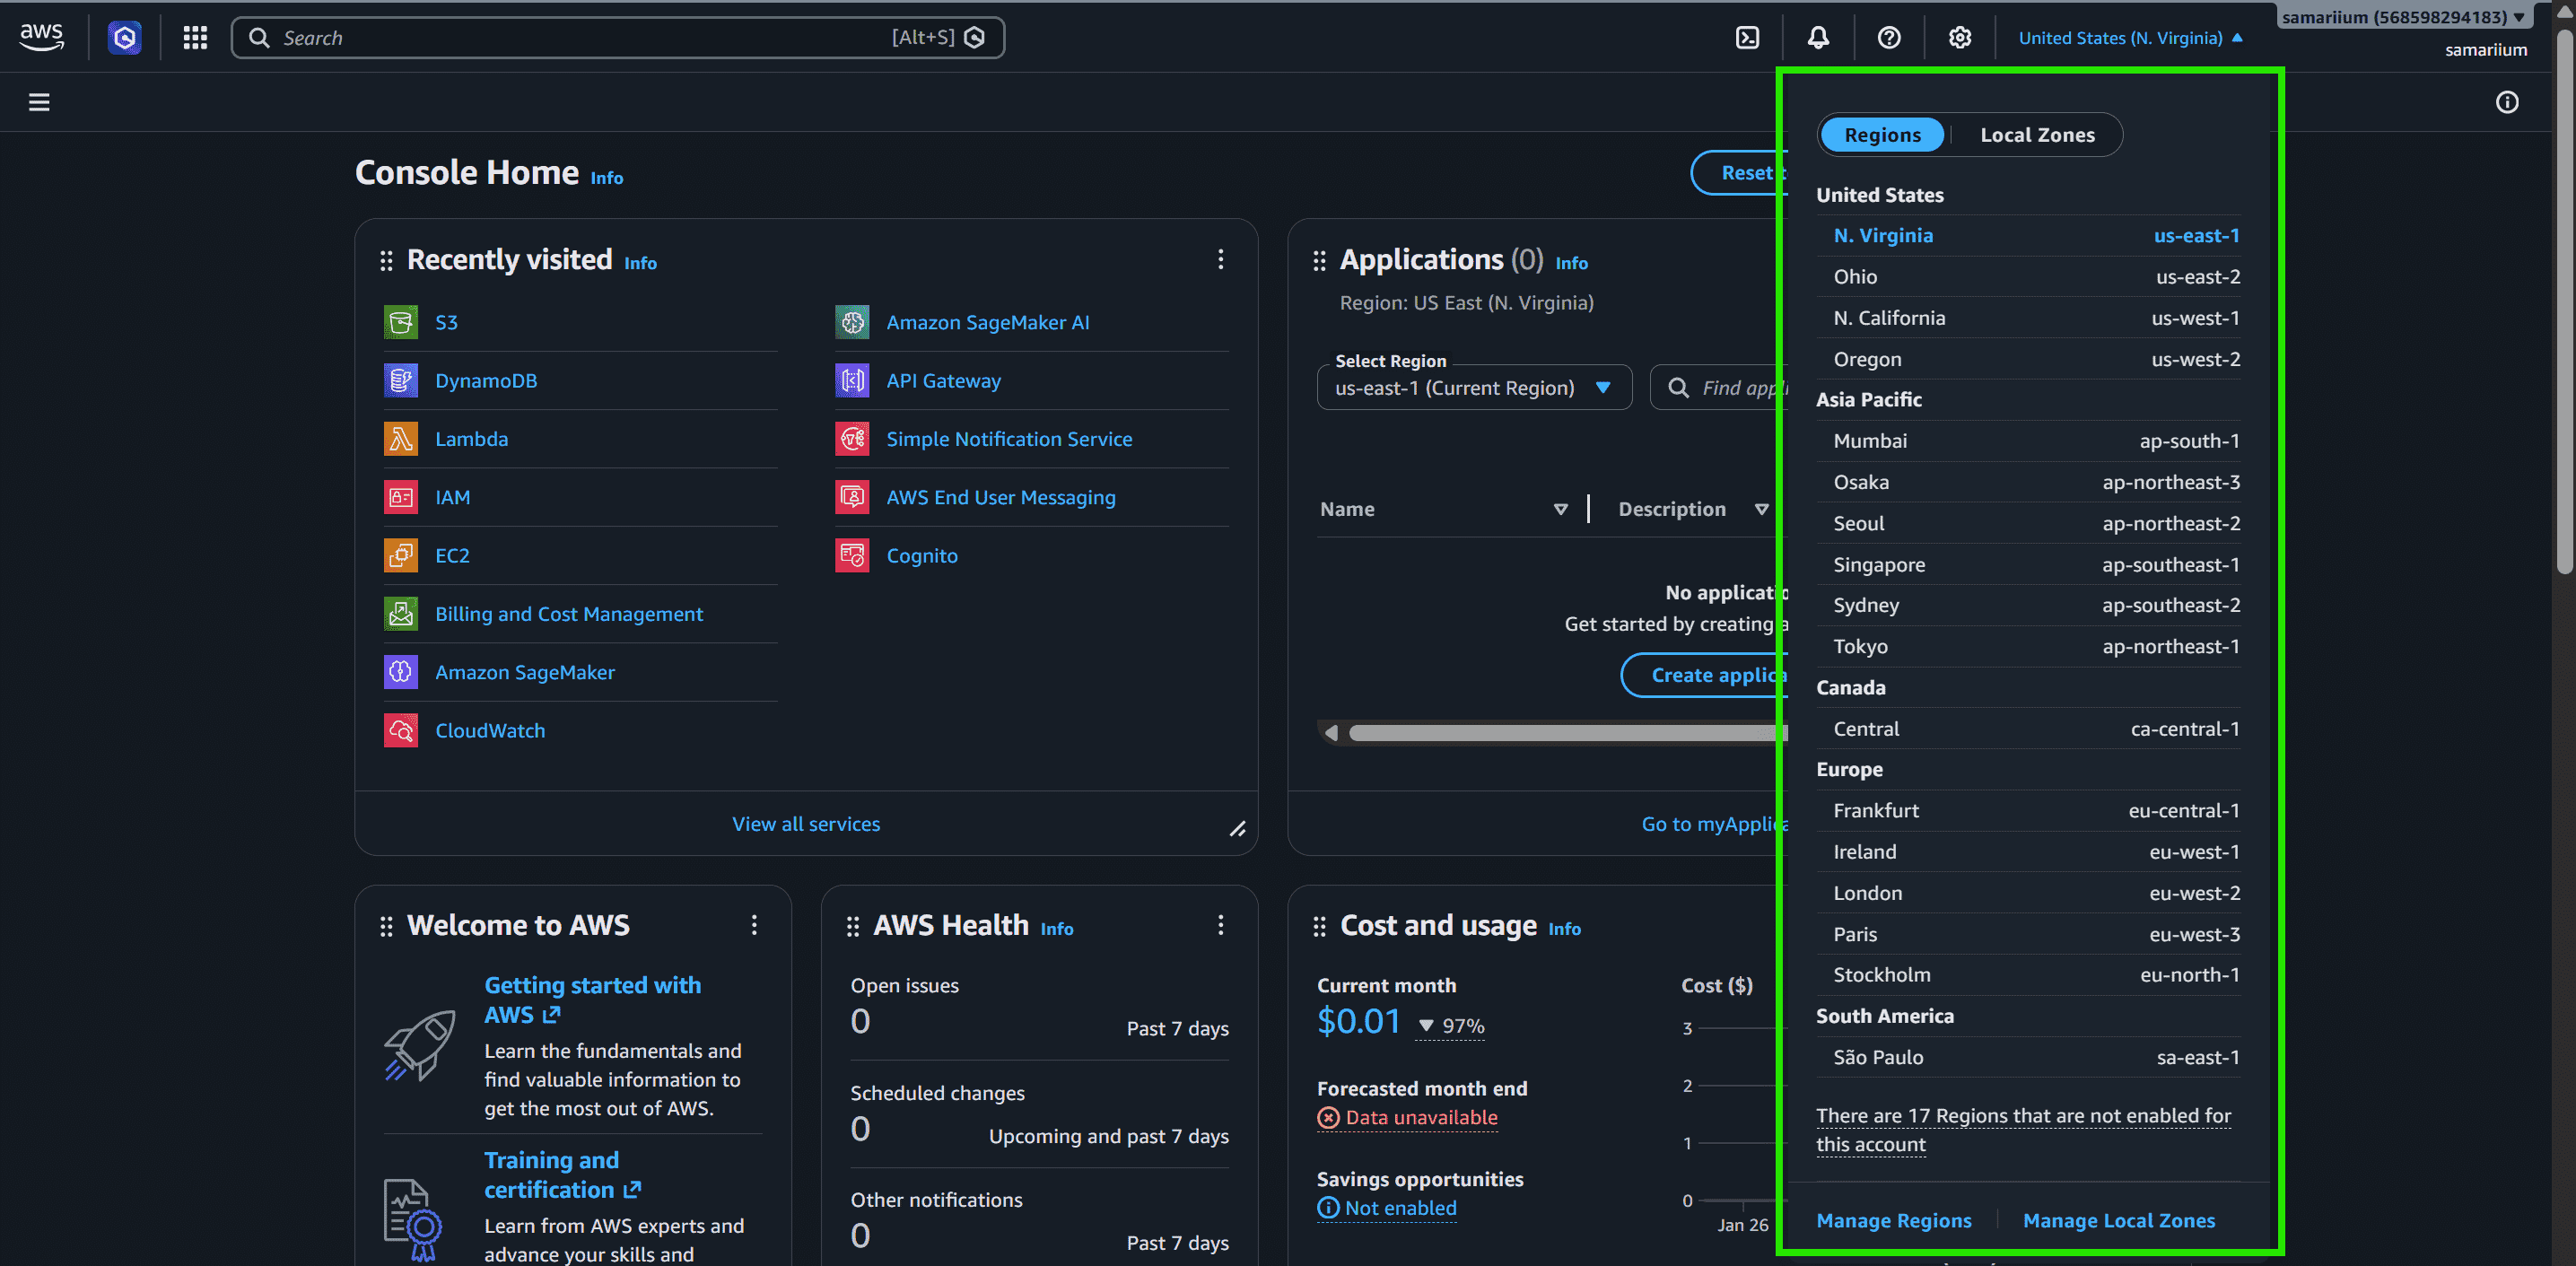Select the Frankfurt eu-central-1 region

click(x=2028, y=811)
